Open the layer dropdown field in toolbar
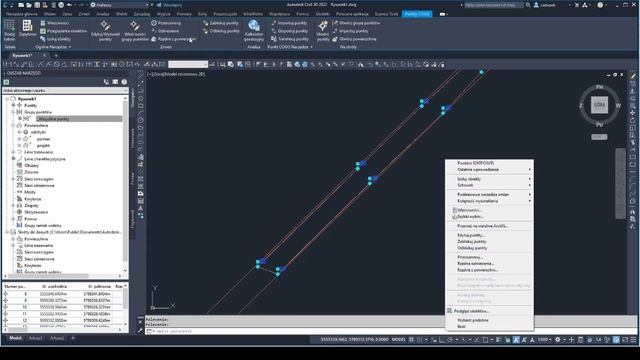Screen dimensions: 640x360 click(188, 64)
